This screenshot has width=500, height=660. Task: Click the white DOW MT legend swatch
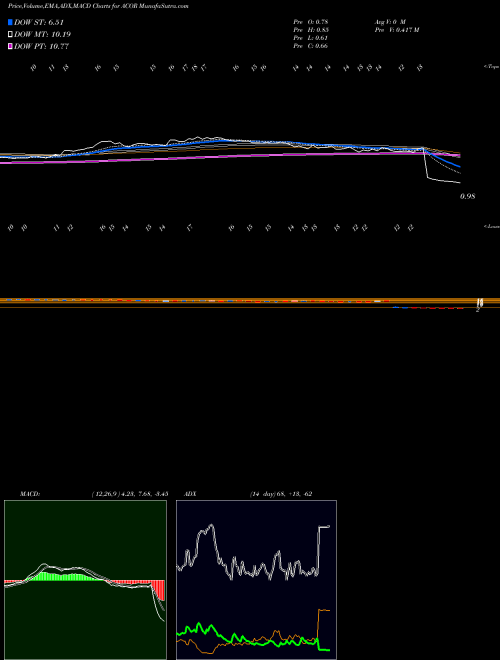(10, 35)
